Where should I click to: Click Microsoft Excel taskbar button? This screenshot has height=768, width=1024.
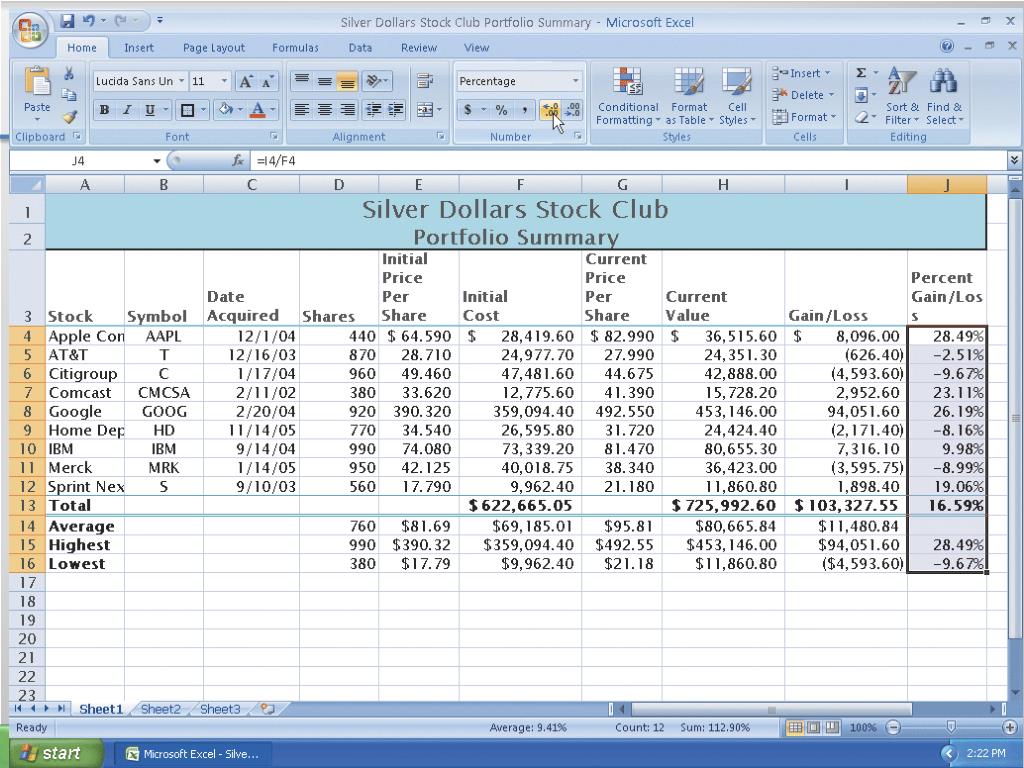tap(193, 754)
